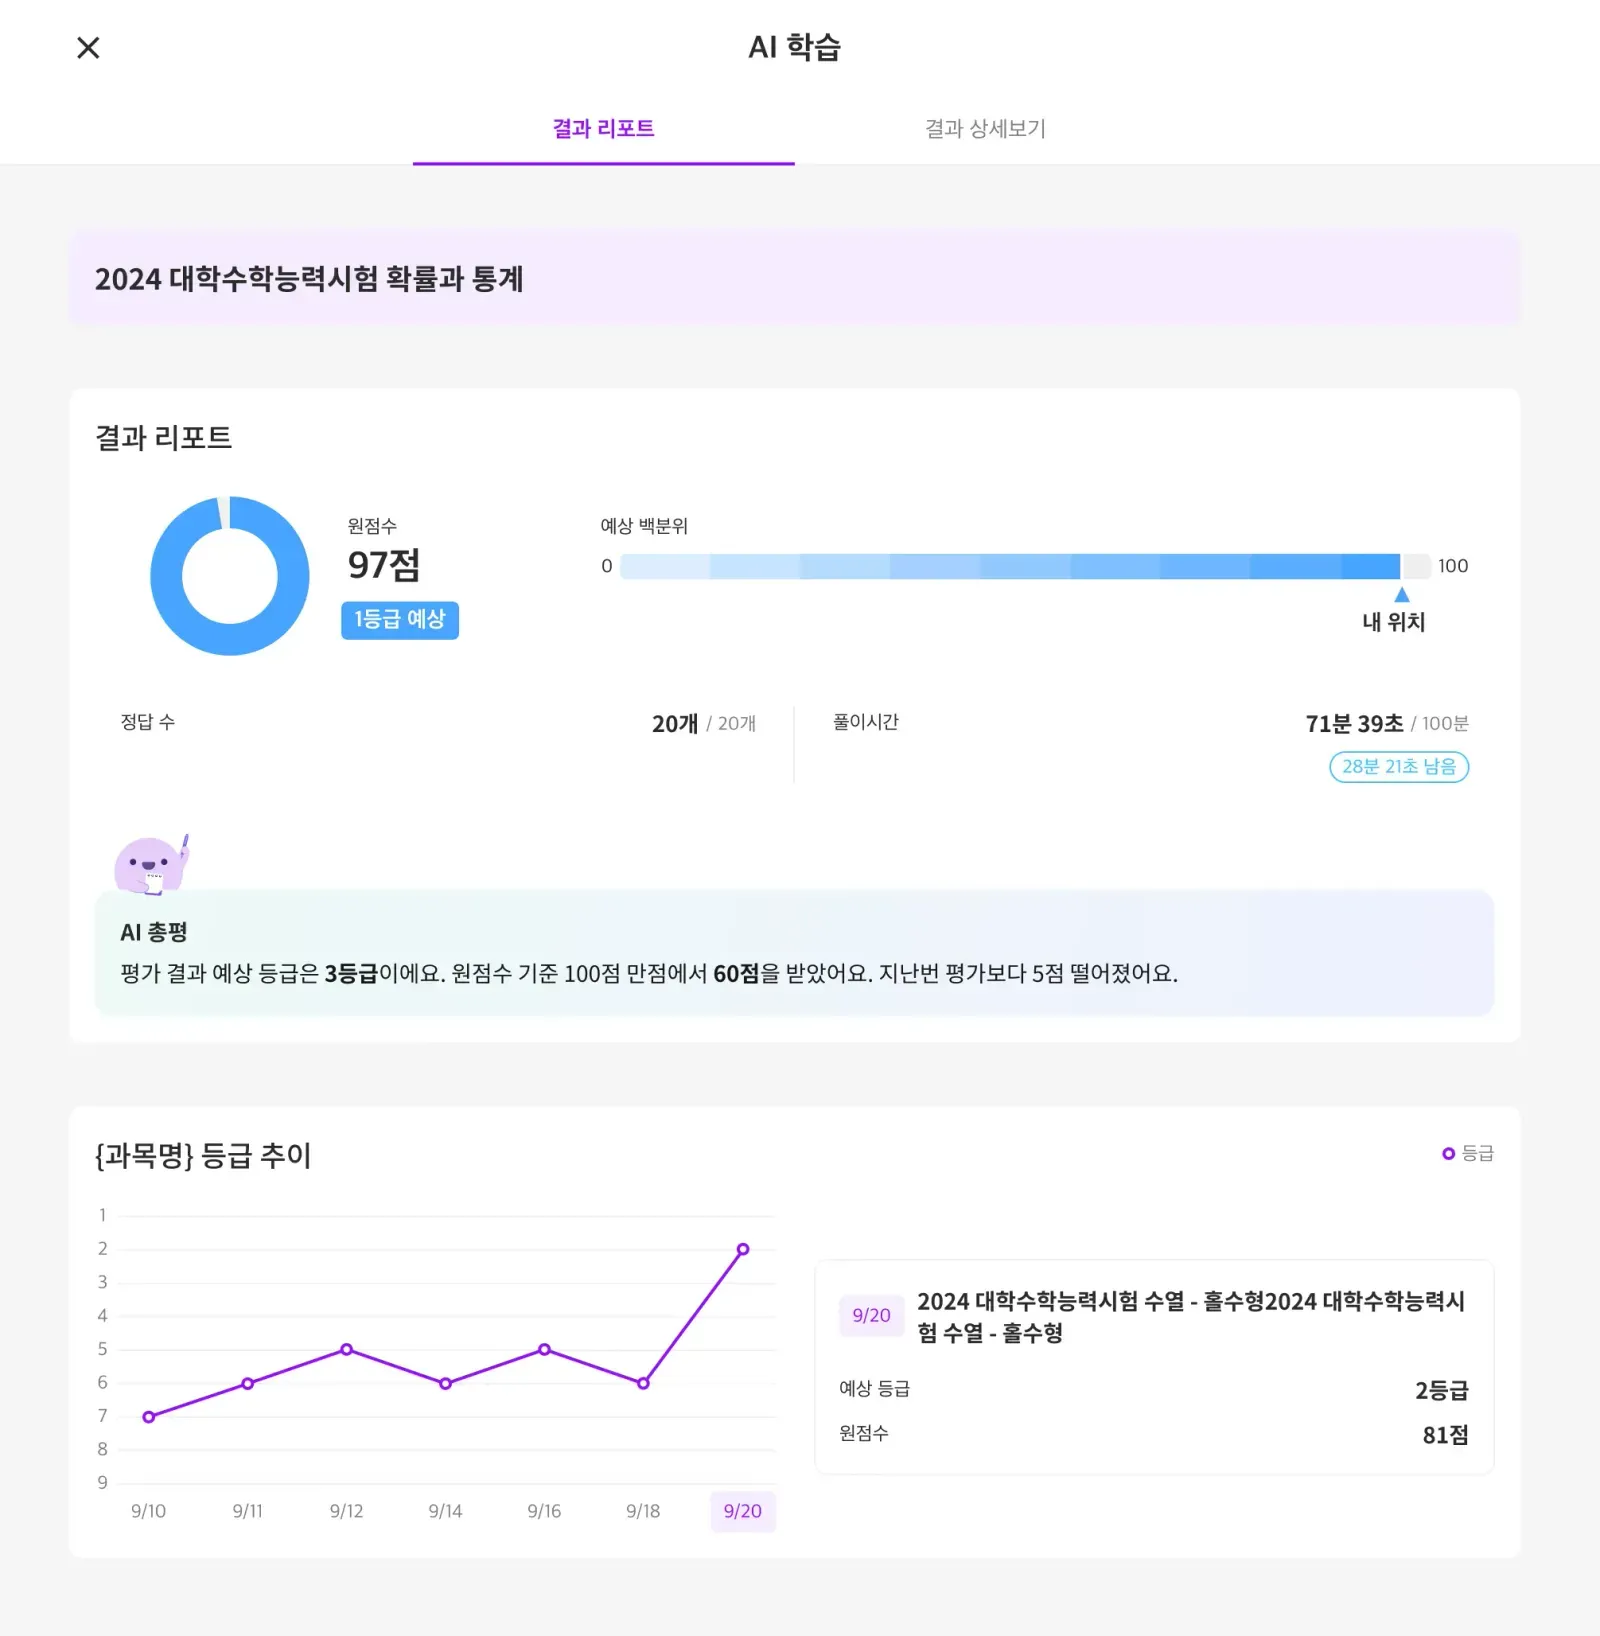This screenshot has height=1636, width=1600.
Task: Click the 71분 39초 solving time value
Action: (x=1354, y=724)
